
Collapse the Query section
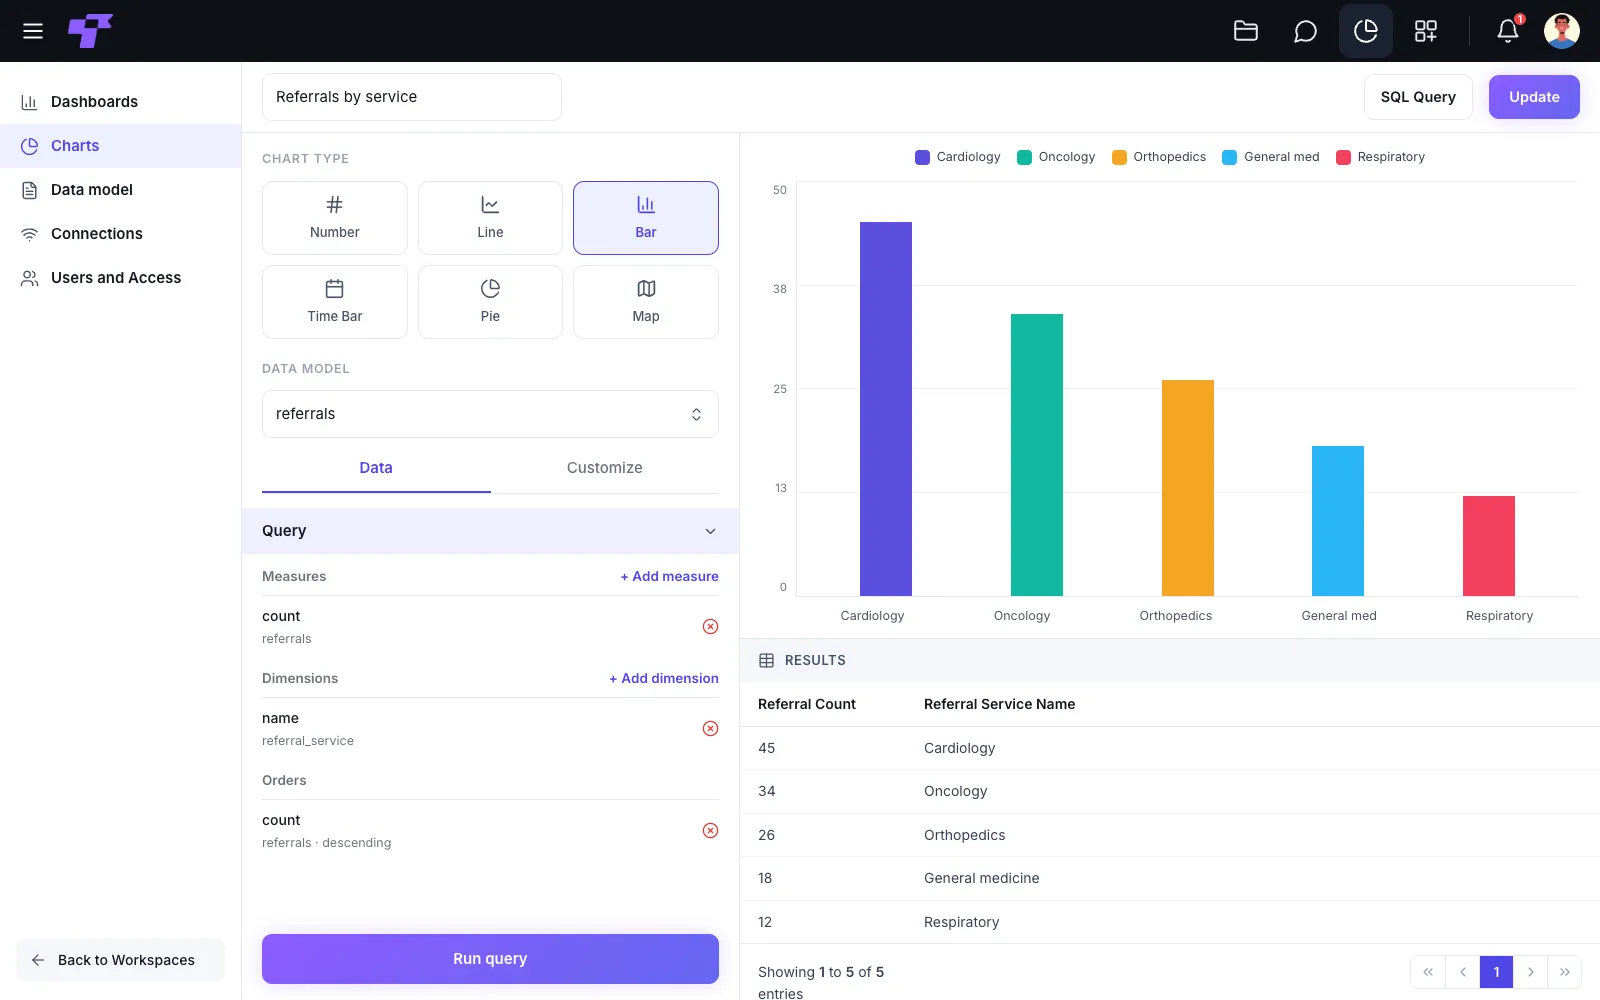(x=490, y=531)
